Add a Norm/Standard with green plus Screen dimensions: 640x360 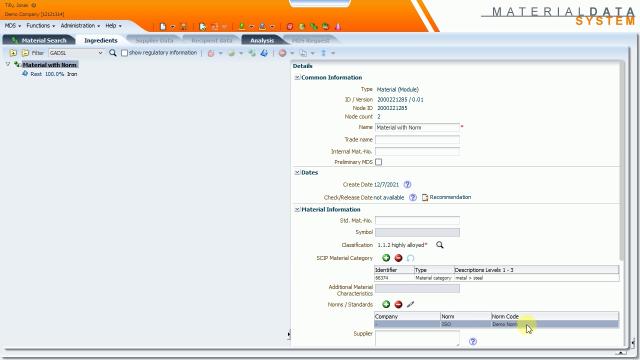click(386, 304)
